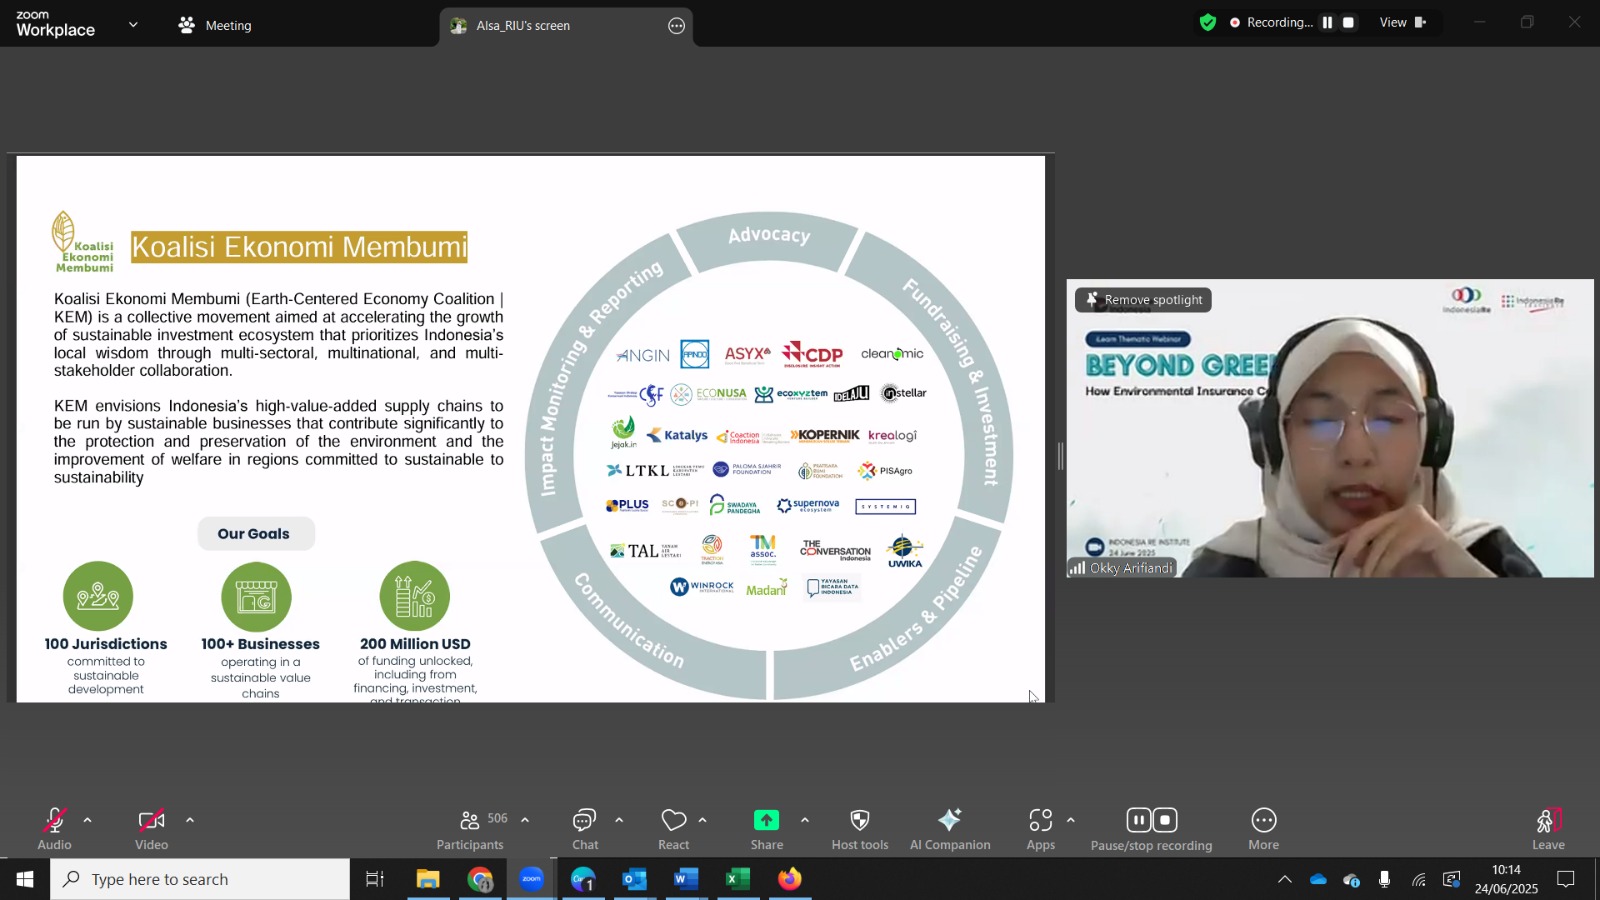Unmute the Audio microphone
1600x900 pixels.
[55, 829]
